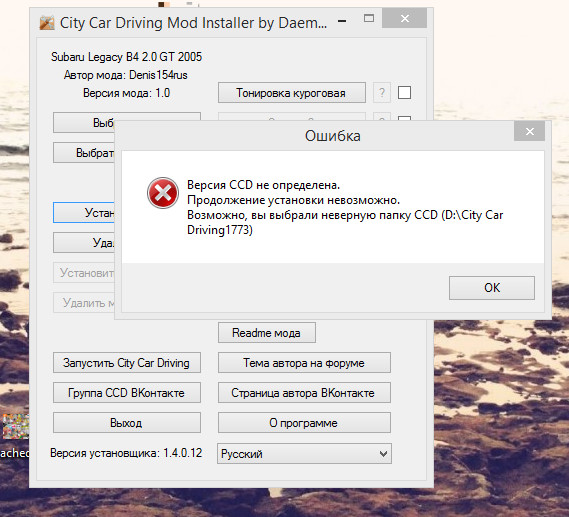Maximize the Mod Installer window

click(369, 19)
